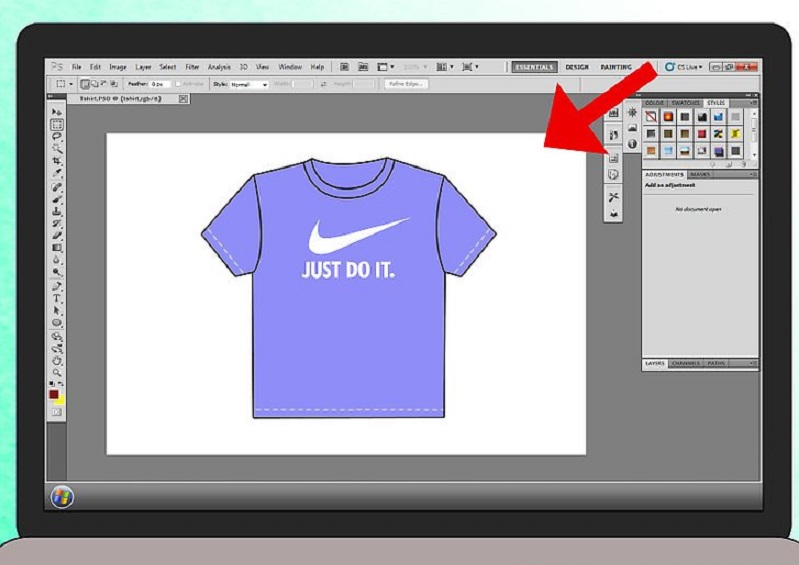Select the Type tool
Image resolution: width=799 pixels, height=565 pixels.
coord(57,298)
